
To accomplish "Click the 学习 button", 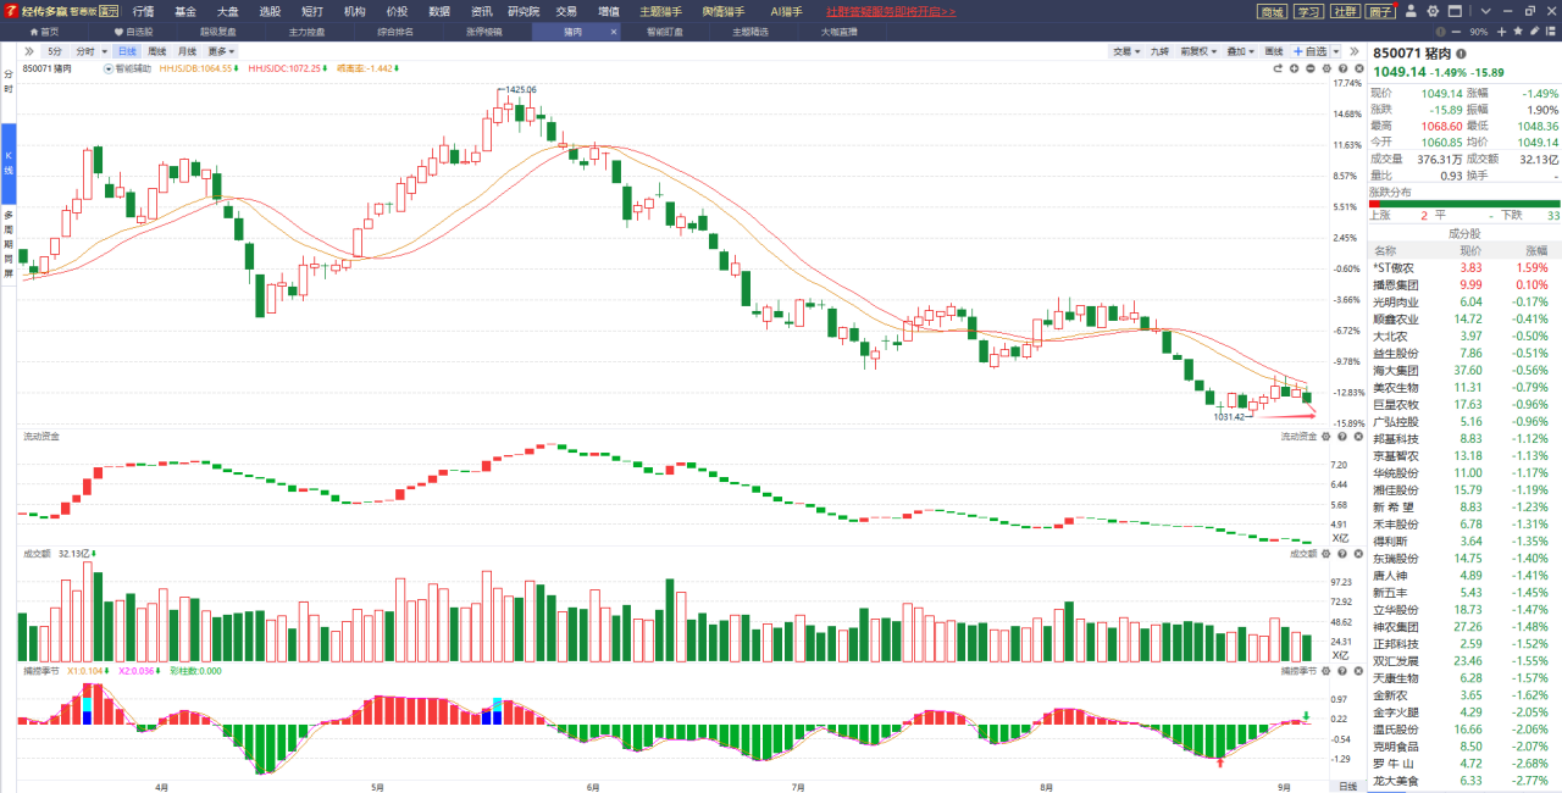I will pos(1308,11).
